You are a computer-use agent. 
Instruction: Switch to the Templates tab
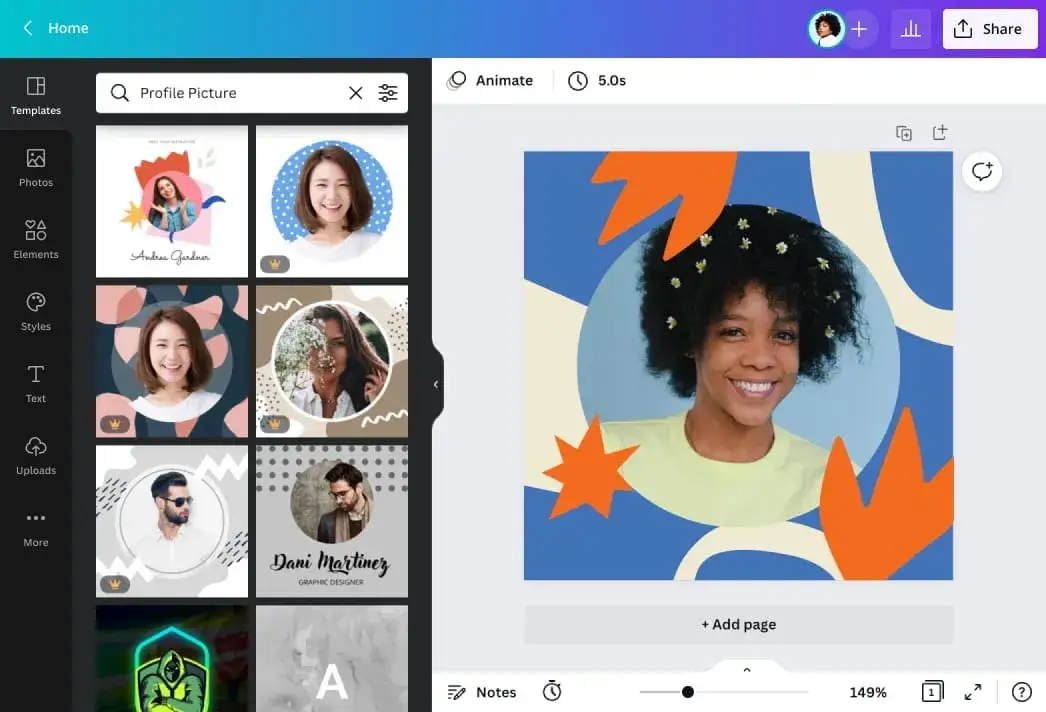(x=36, y=95)
